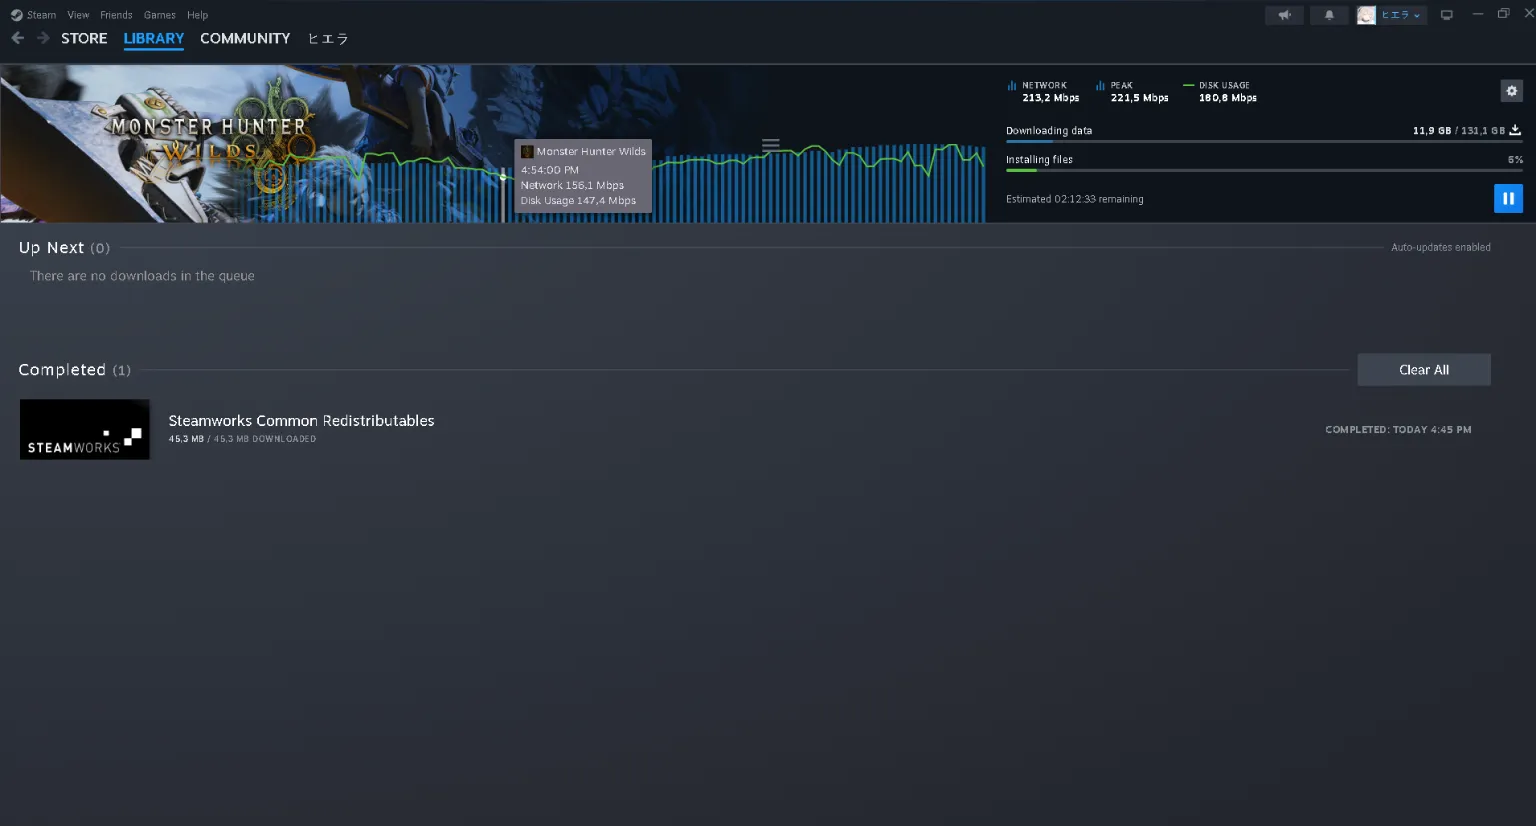
Task: Open the announcements megaphone icon
Action: coord(1285,15)
